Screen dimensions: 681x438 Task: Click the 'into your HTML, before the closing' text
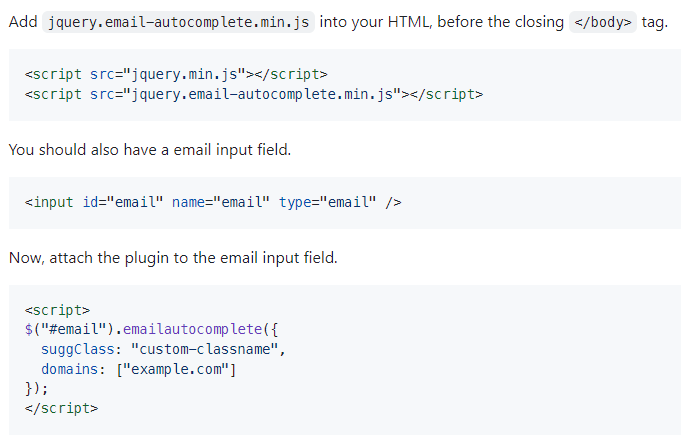click(x=442, y=22)
